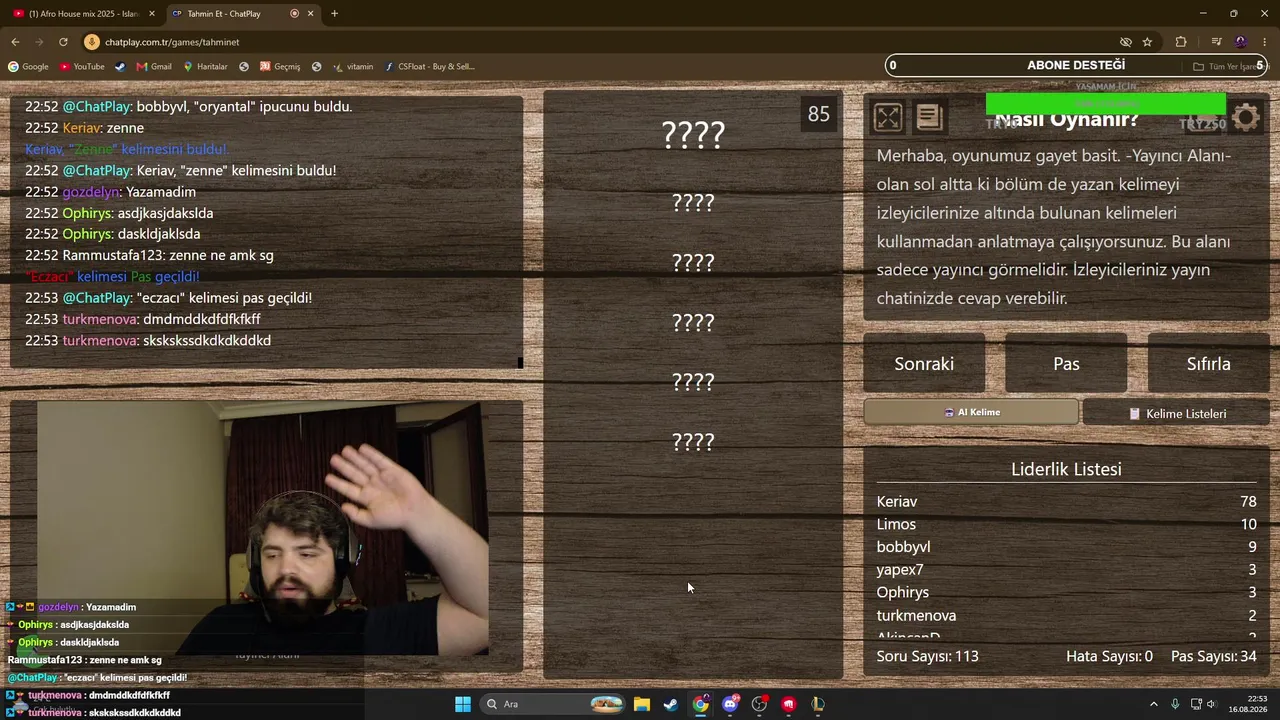
Task: Open a new browser tab
Action: (x=334, y=14)
